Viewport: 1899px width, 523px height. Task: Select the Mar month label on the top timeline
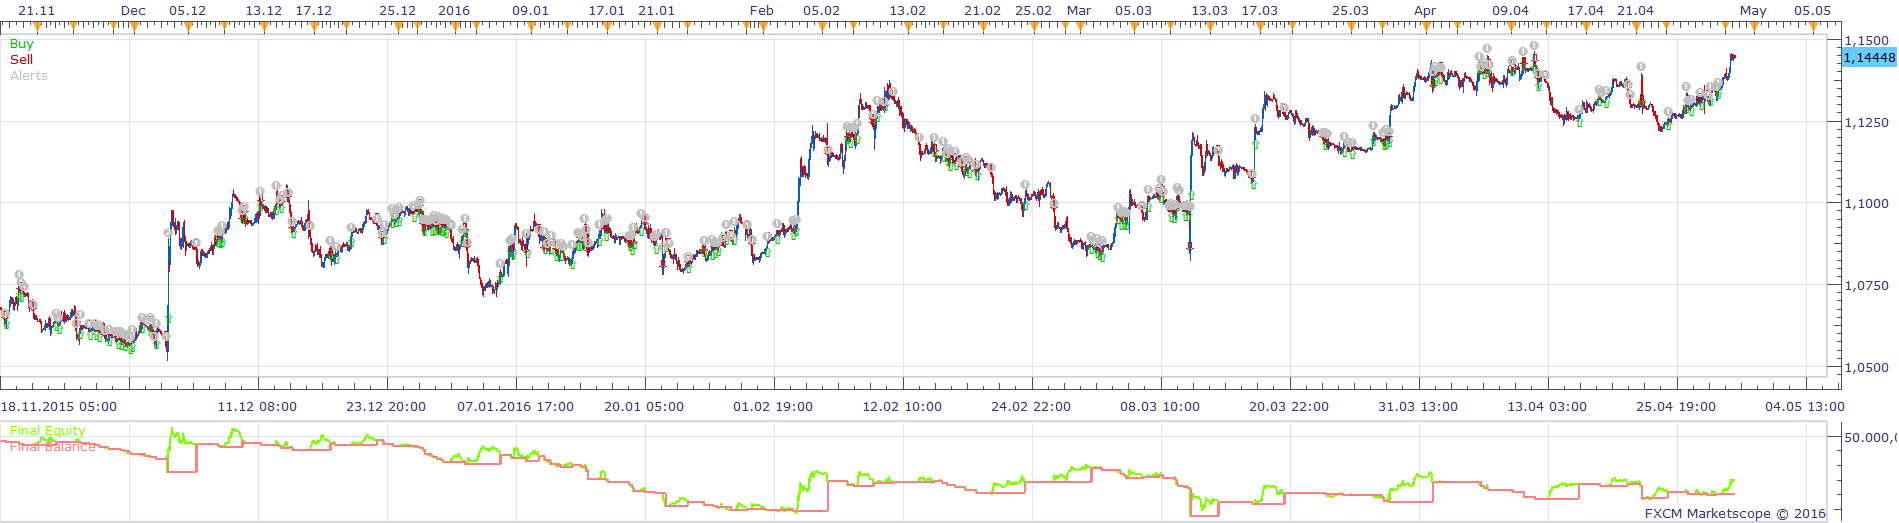point(1079,11)
